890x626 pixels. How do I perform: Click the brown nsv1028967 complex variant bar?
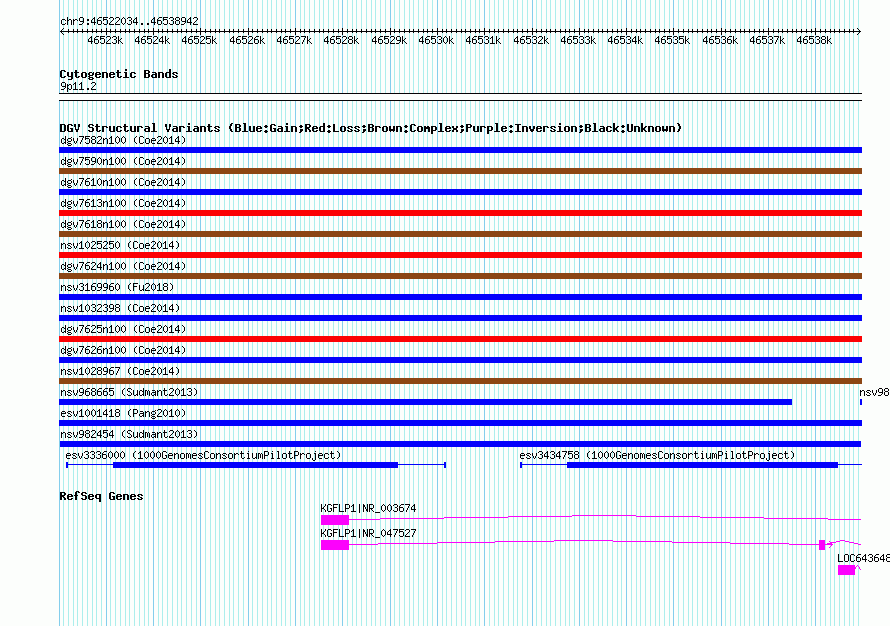click(460, 381)
